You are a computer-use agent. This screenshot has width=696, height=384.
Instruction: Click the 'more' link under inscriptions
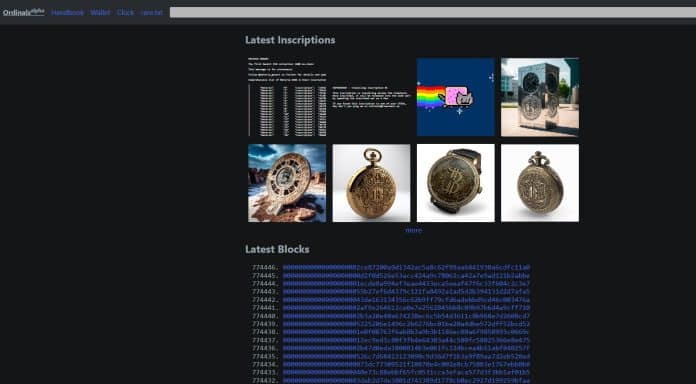point(414,230)
